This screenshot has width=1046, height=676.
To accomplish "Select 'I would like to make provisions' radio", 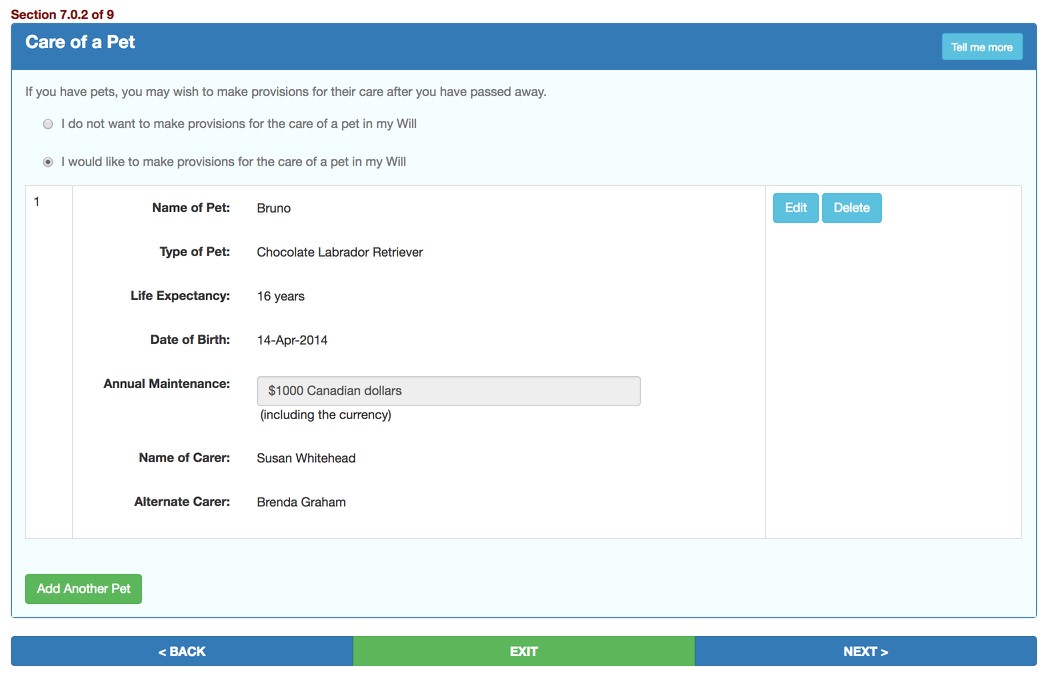I will (x=48, y=162).
